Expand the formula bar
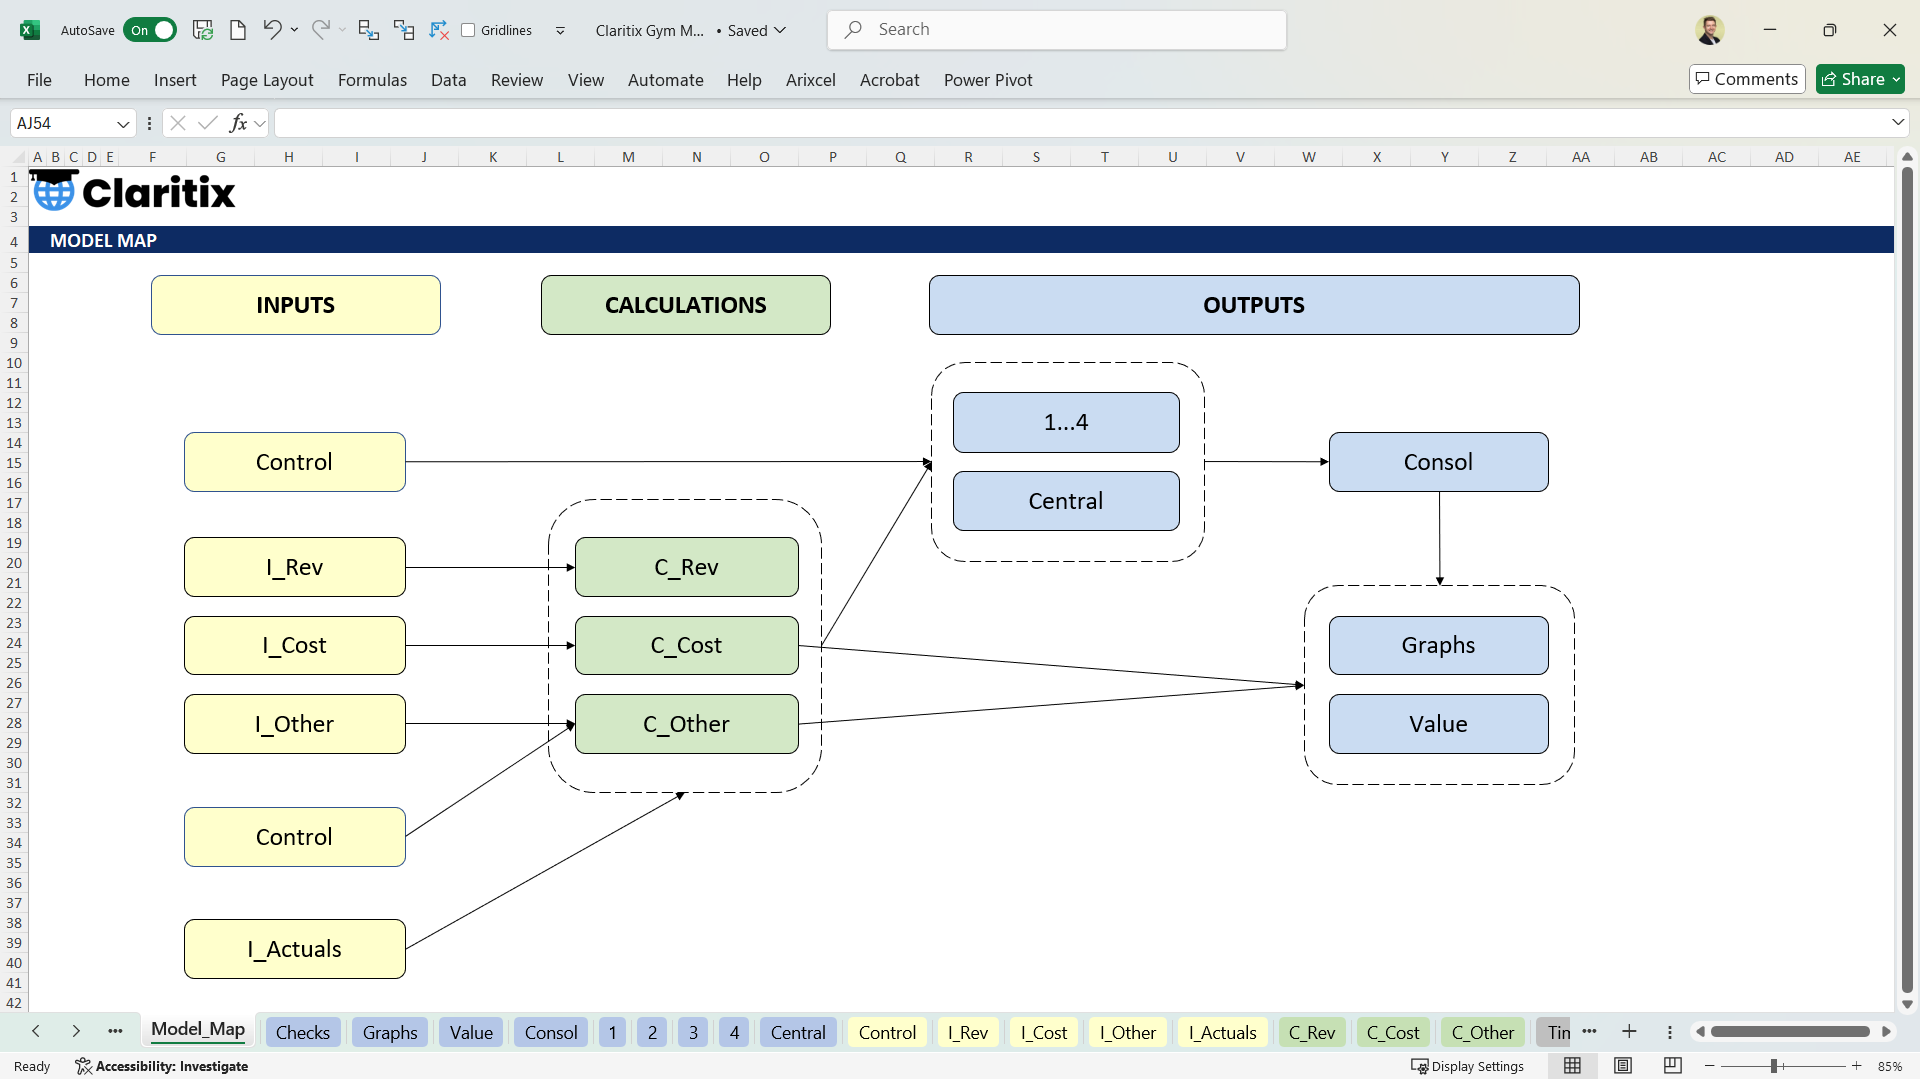This screenshot has height=1080, width=1920. click(x=1897, y=122)
